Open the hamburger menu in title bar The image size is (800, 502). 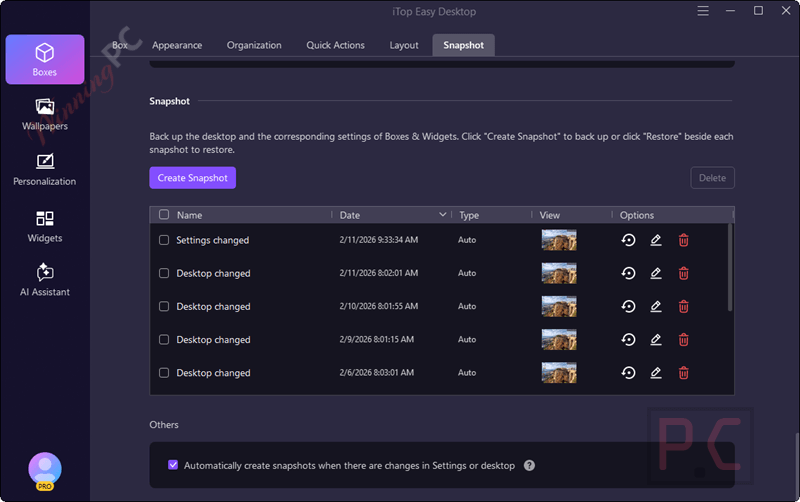(x=703, y=11)
